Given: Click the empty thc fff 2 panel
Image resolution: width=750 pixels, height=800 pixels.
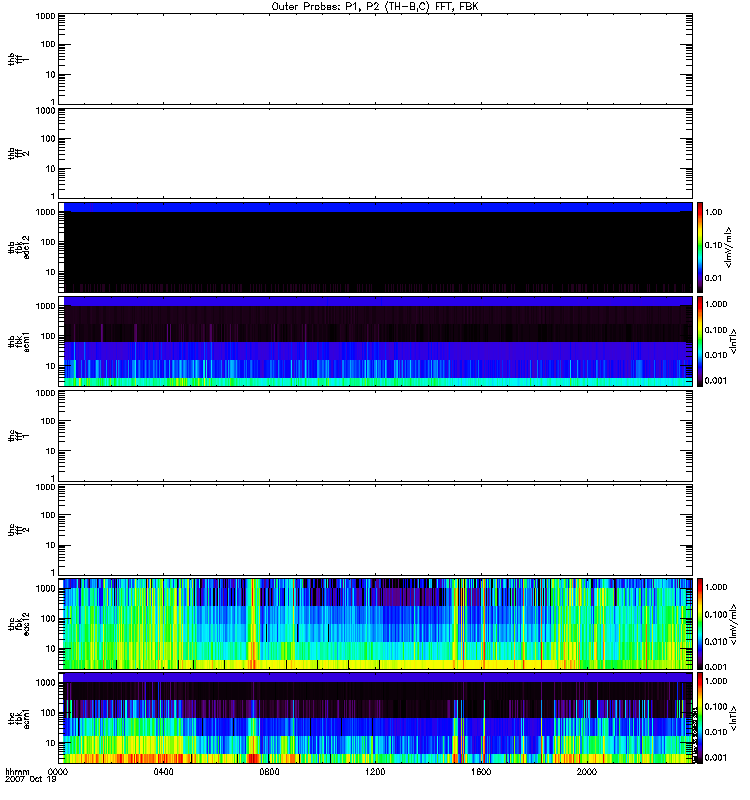Looking at the screenshot, I should pos(375,529).
